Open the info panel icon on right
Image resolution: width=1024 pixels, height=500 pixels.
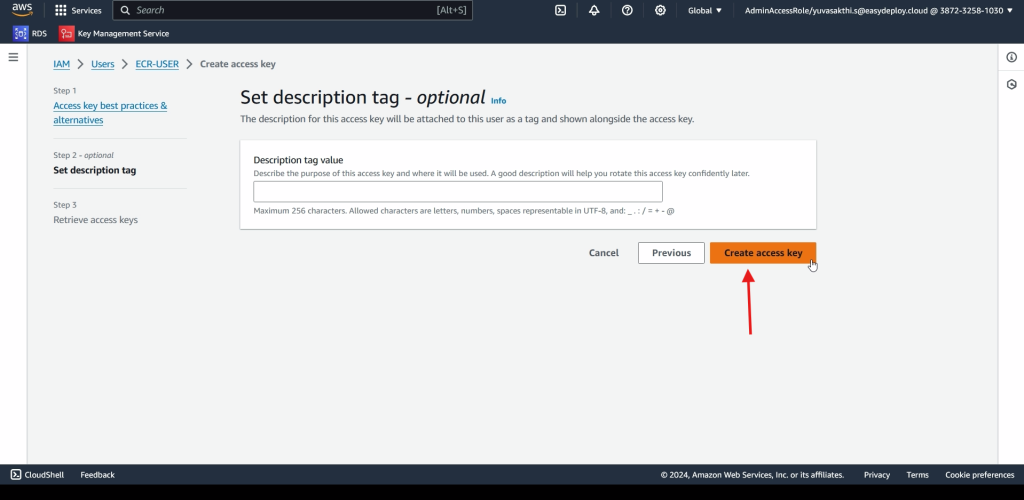(x=1011, y=57)
